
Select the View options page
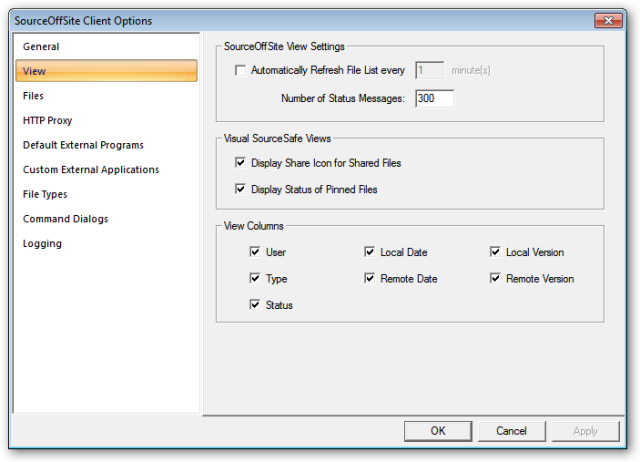click(x=107, y=71)
